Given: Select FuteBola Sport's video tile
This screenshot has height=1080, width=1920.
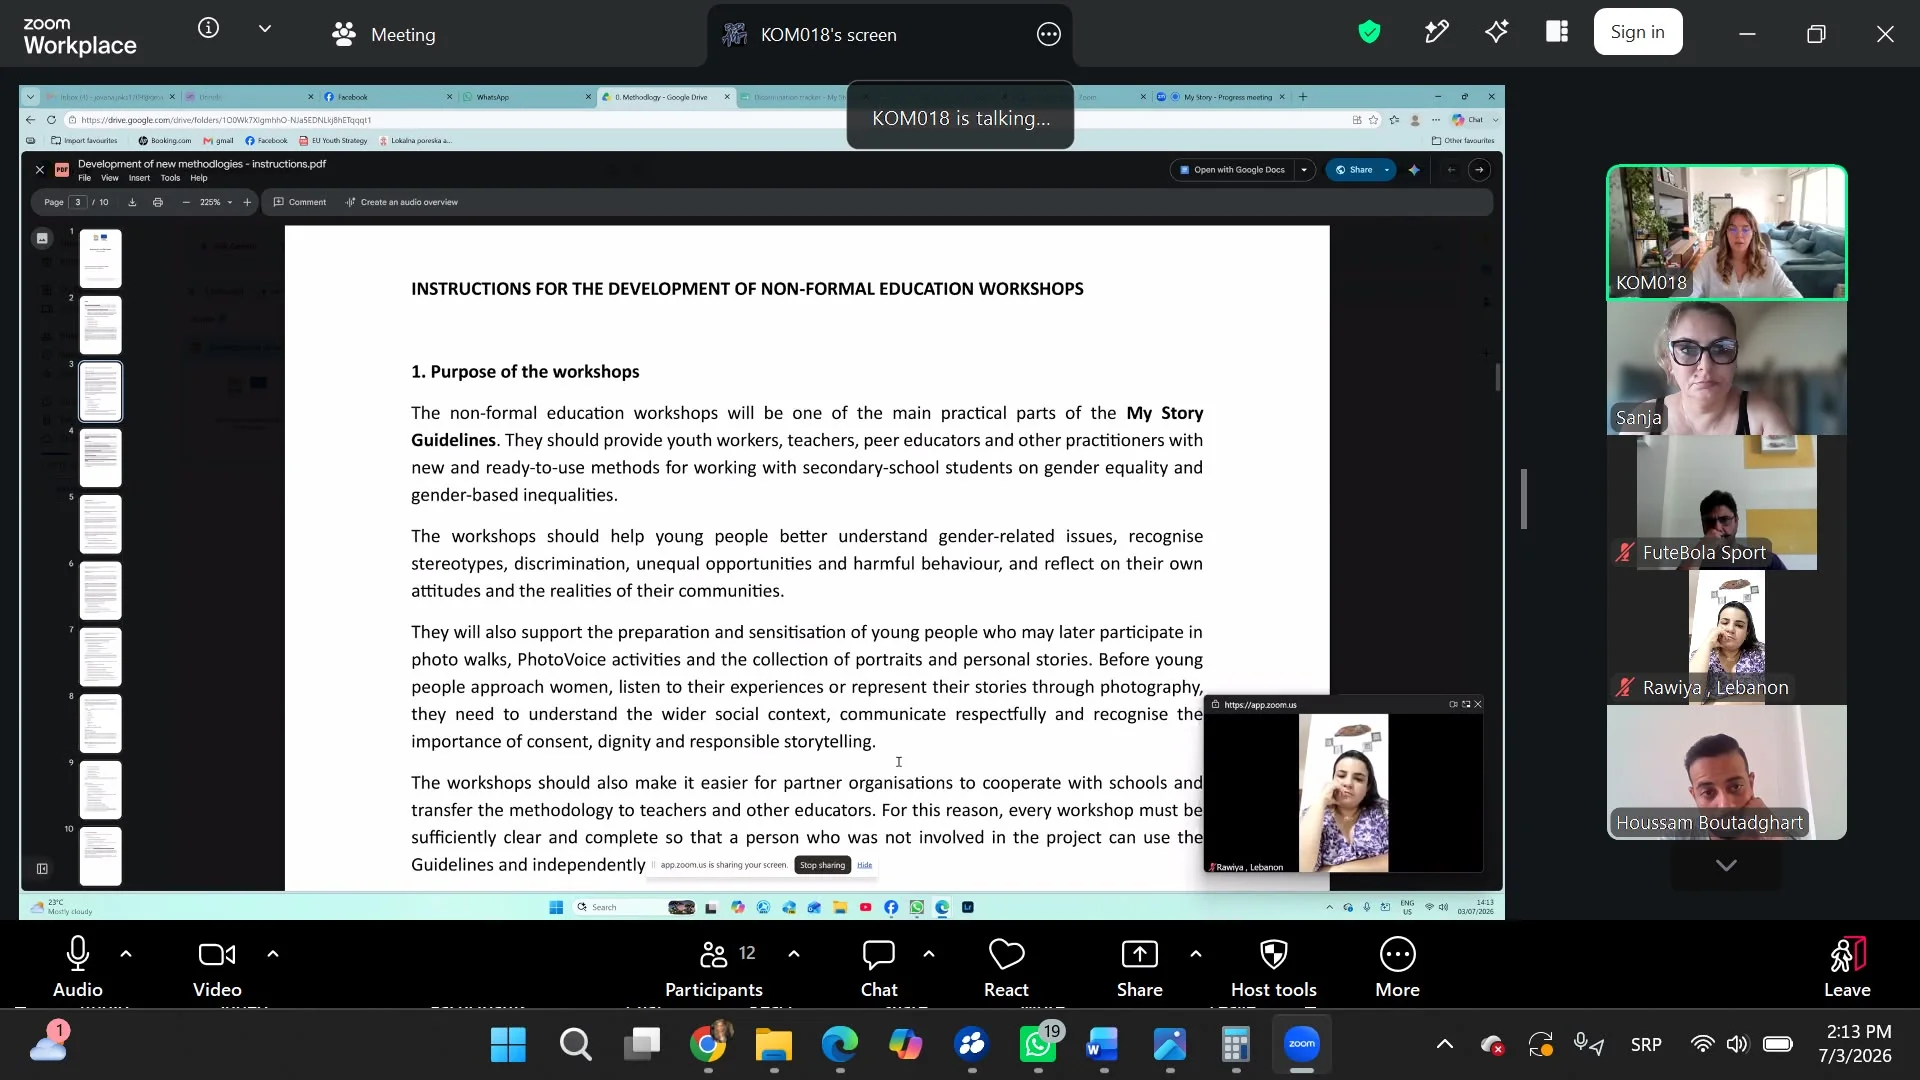Looking at the screenshot, I should (1727, 502).
